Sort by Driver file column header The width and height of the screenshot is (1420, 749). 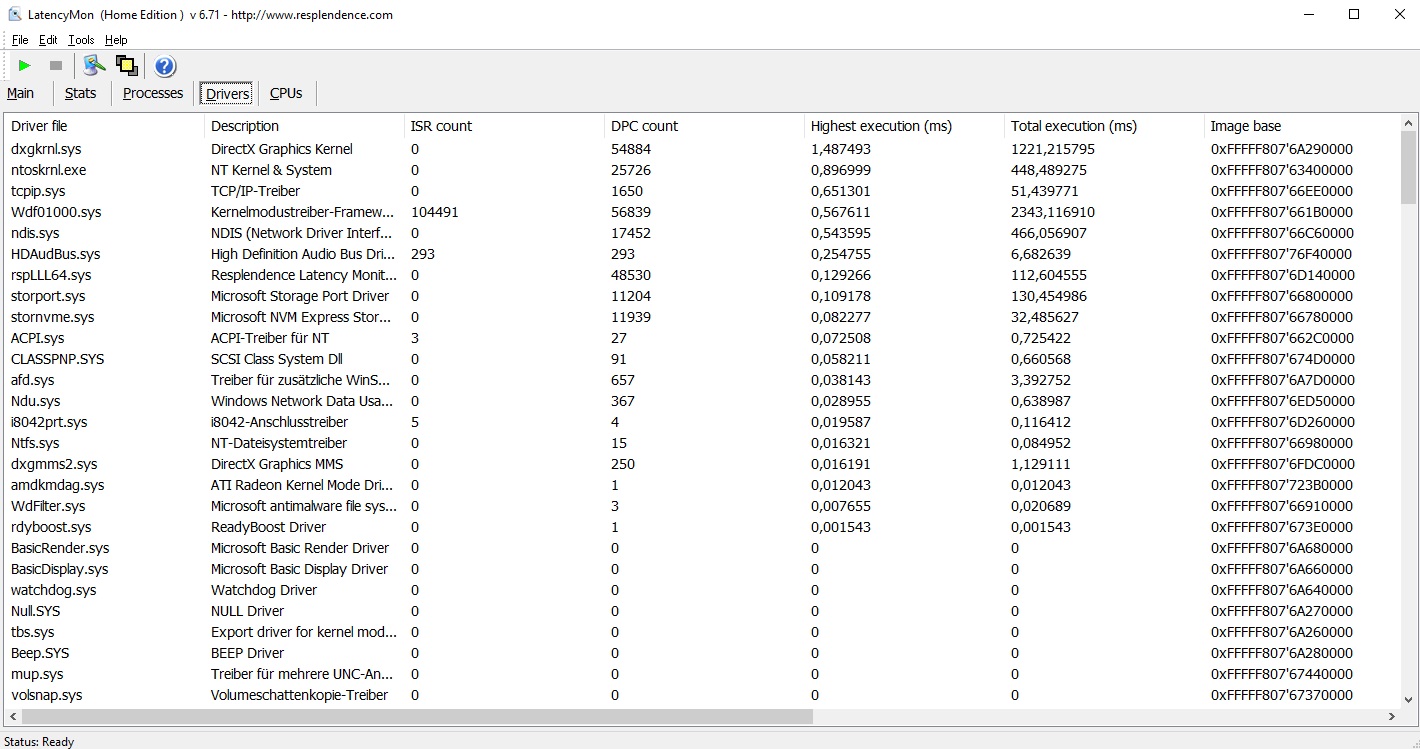tap(104, 126)
